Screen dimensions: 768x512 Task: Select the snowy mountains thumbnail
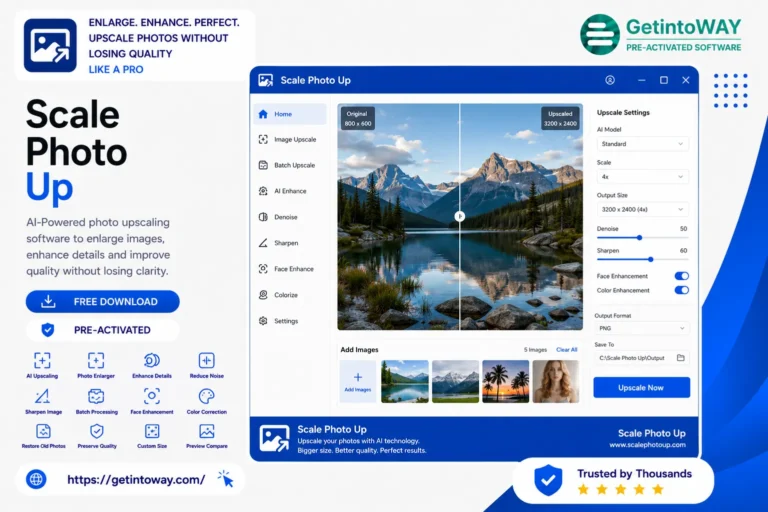click(455, 381)
